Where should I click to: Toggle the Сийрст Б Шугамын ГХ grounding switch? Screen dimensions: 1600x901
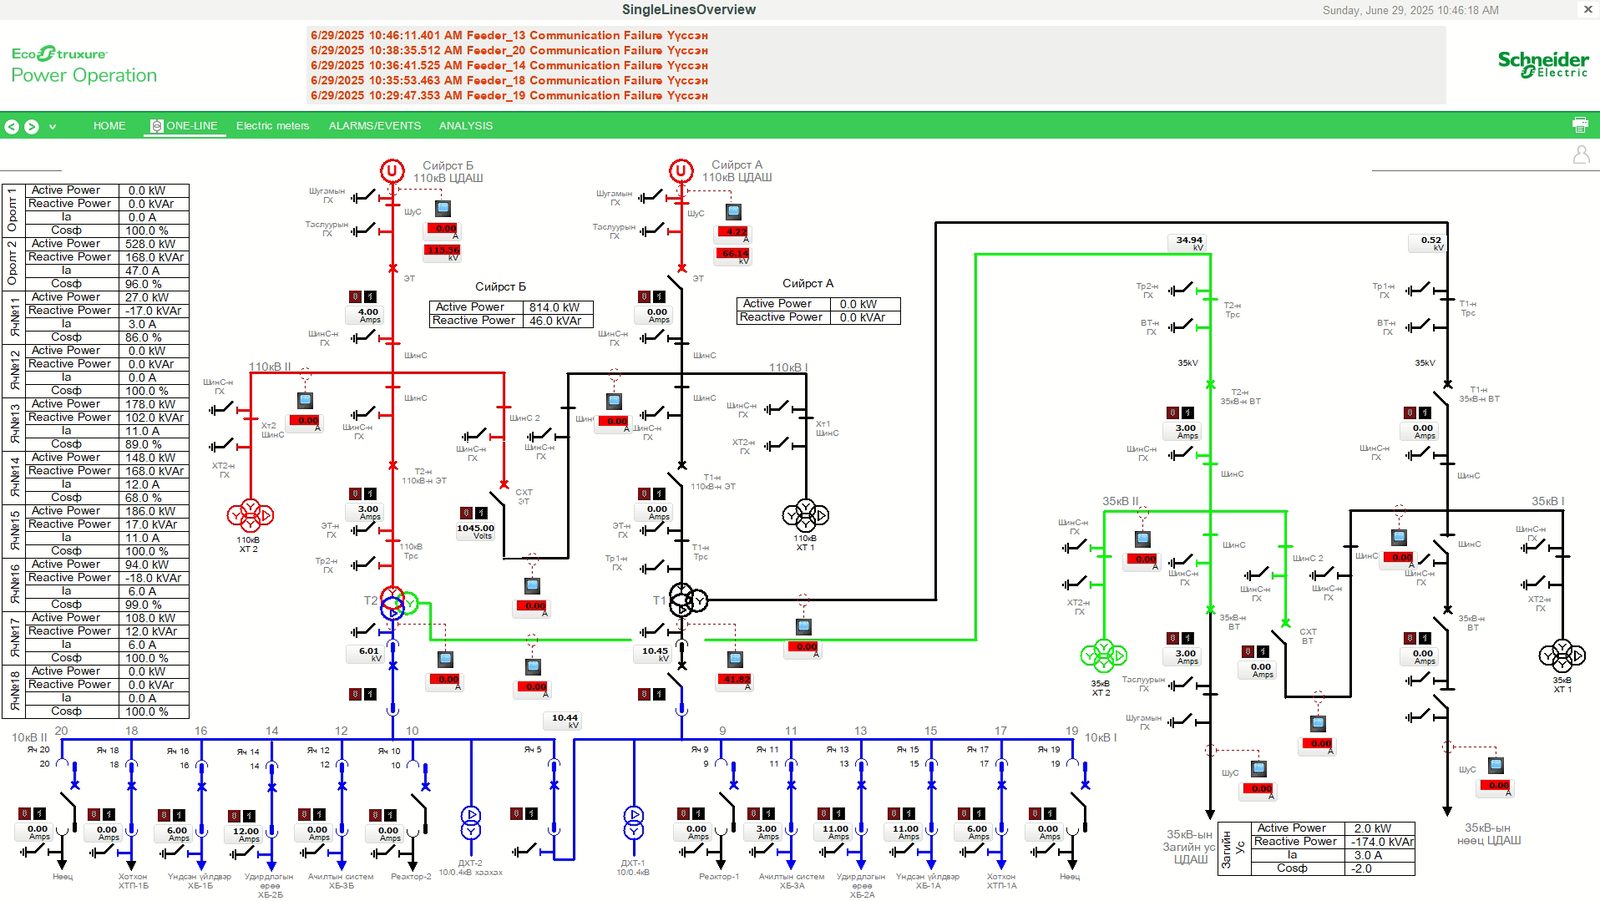pyautogui.click(x=363, y=196)
